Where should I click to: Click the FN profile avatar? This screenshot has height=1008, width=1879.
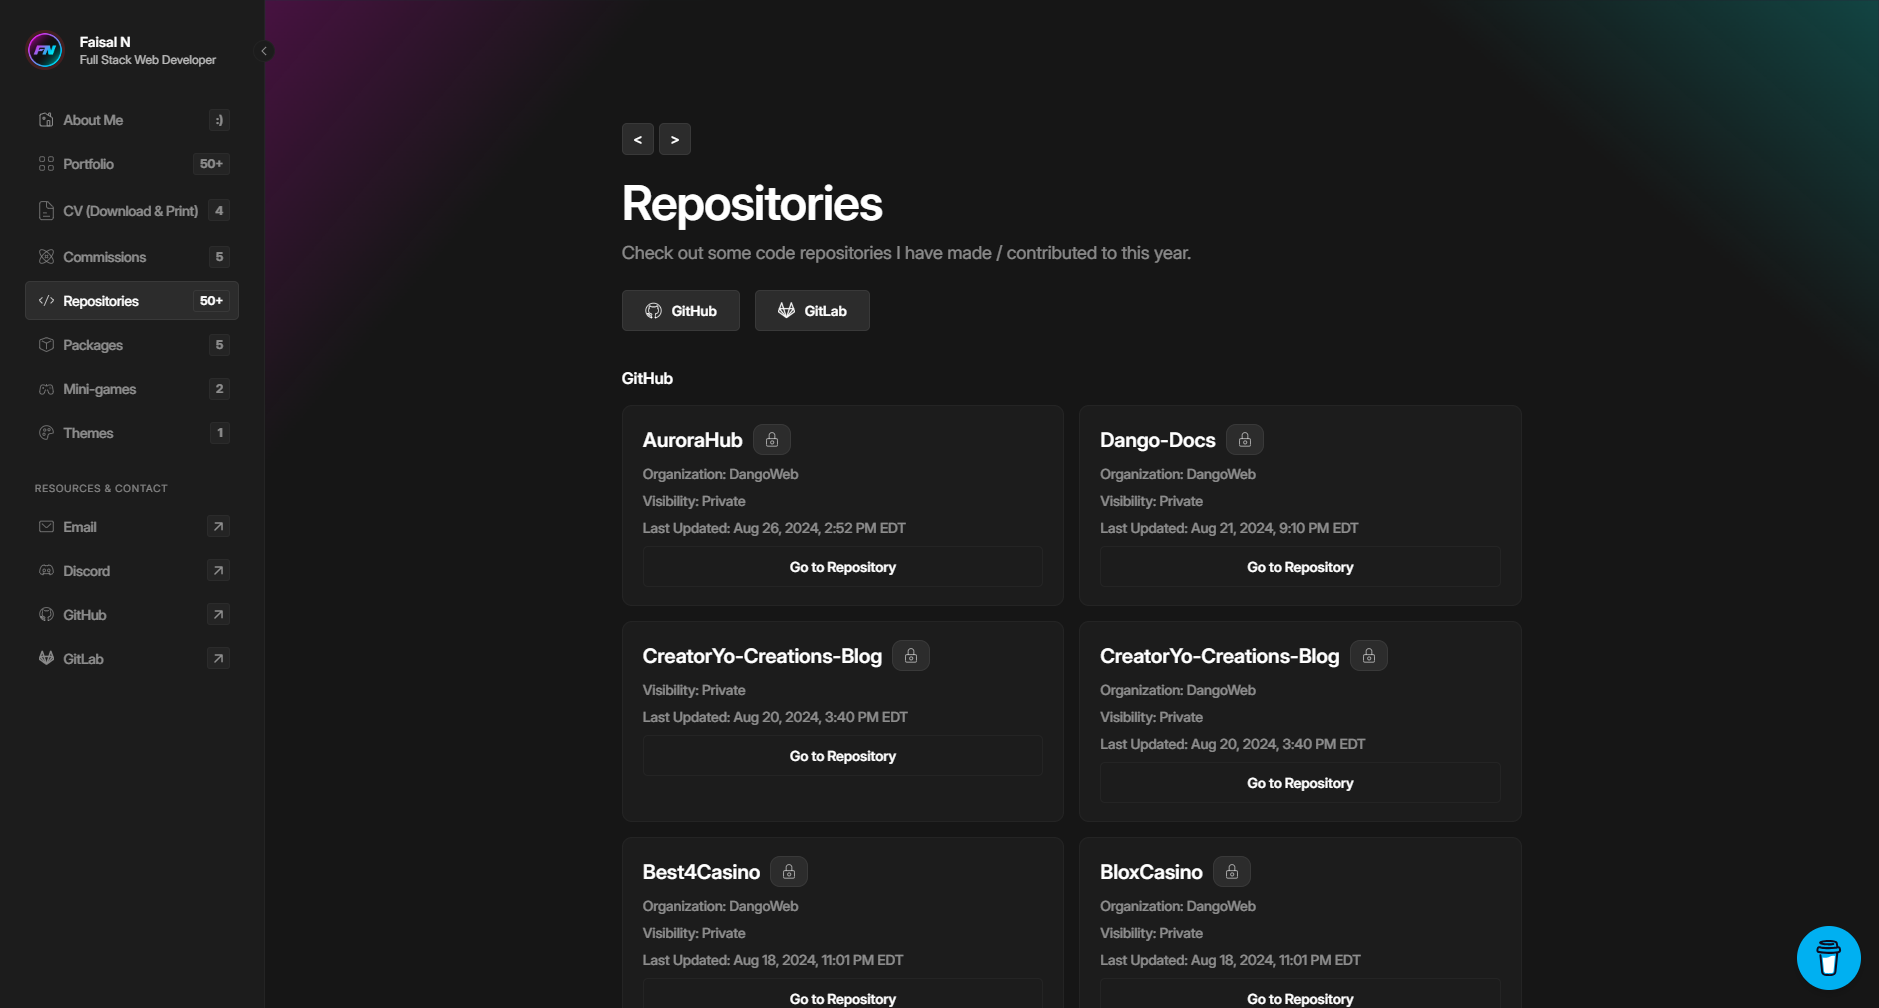point(44,49)
